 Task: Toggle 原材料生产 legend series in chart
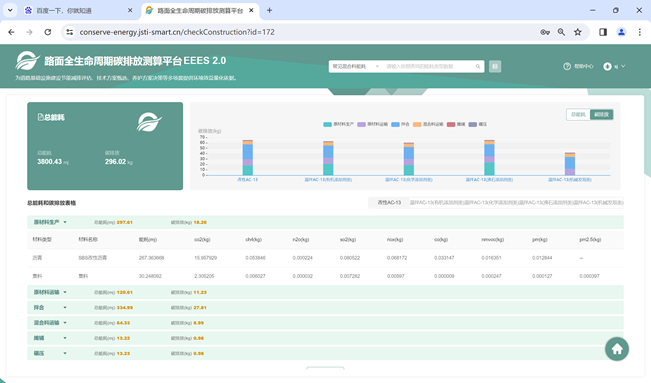(x=338, y=124)
